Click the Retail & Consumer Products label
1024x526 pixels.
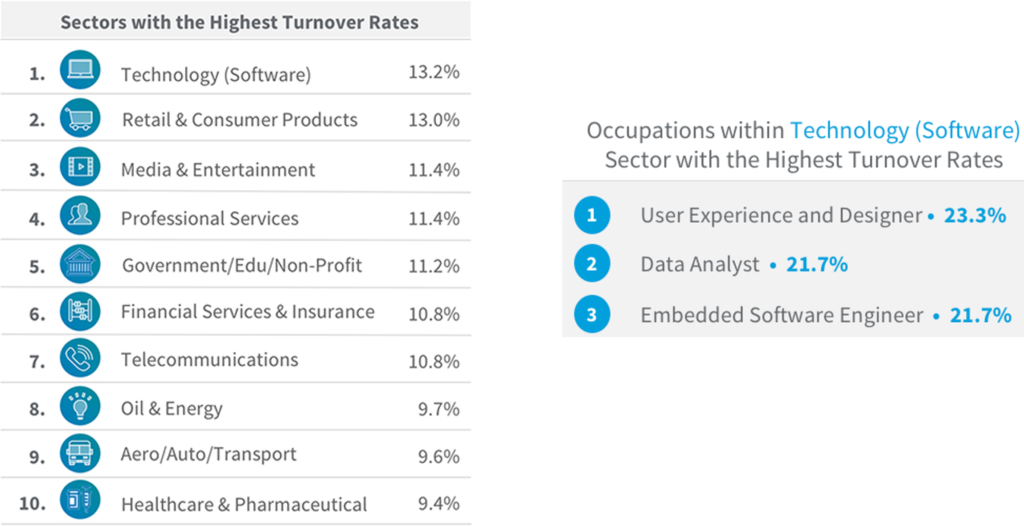coord(239,120)
